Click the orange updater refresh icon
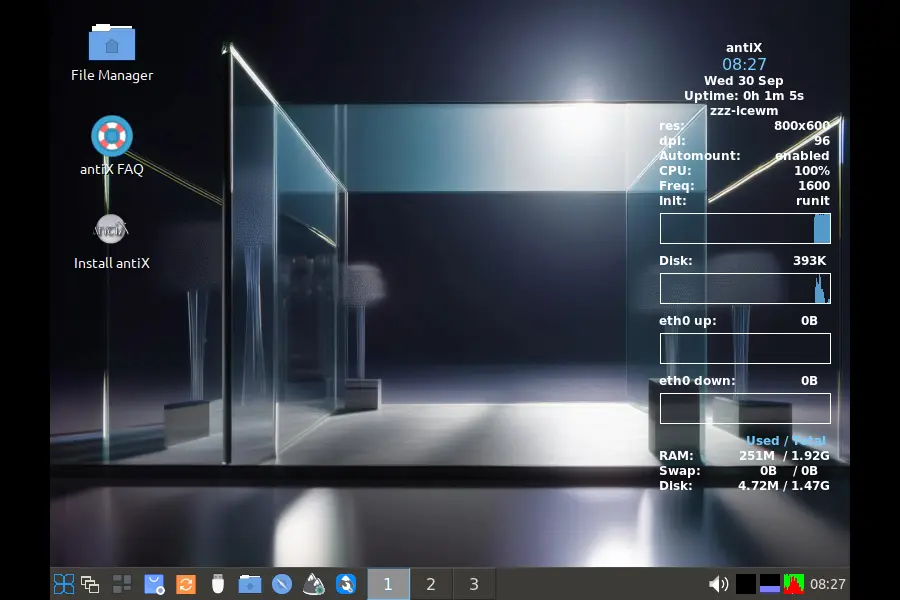Screen dimensions: 900x600 [x=185, y=584]
